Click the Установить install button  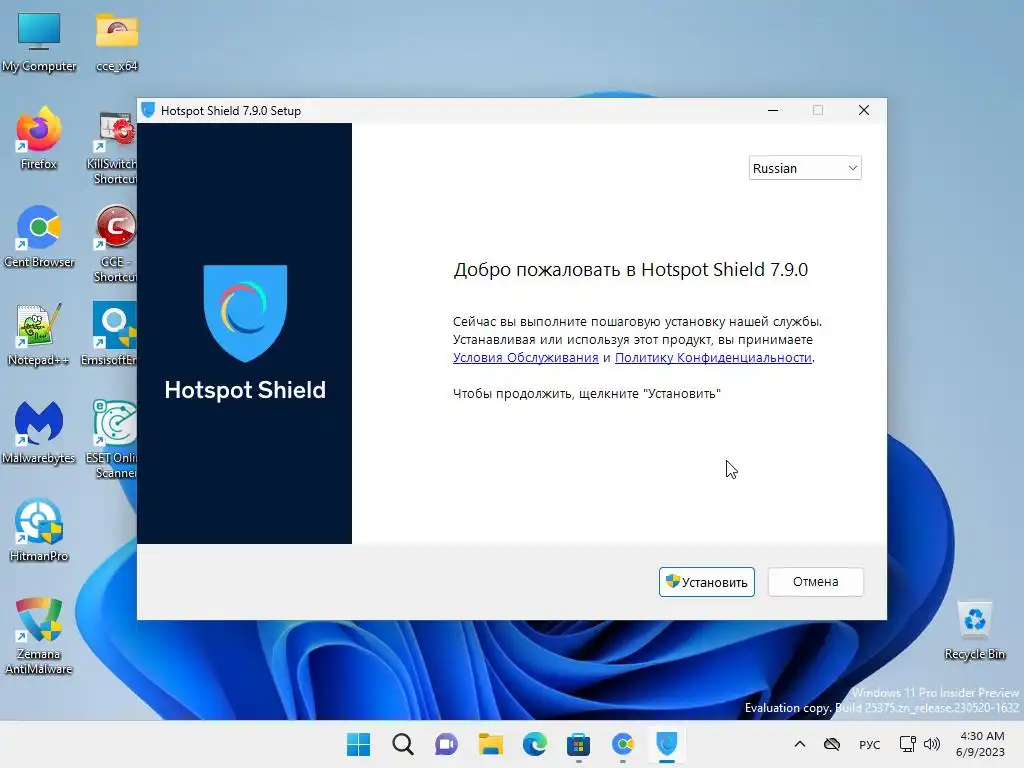[x=707, y=582]
